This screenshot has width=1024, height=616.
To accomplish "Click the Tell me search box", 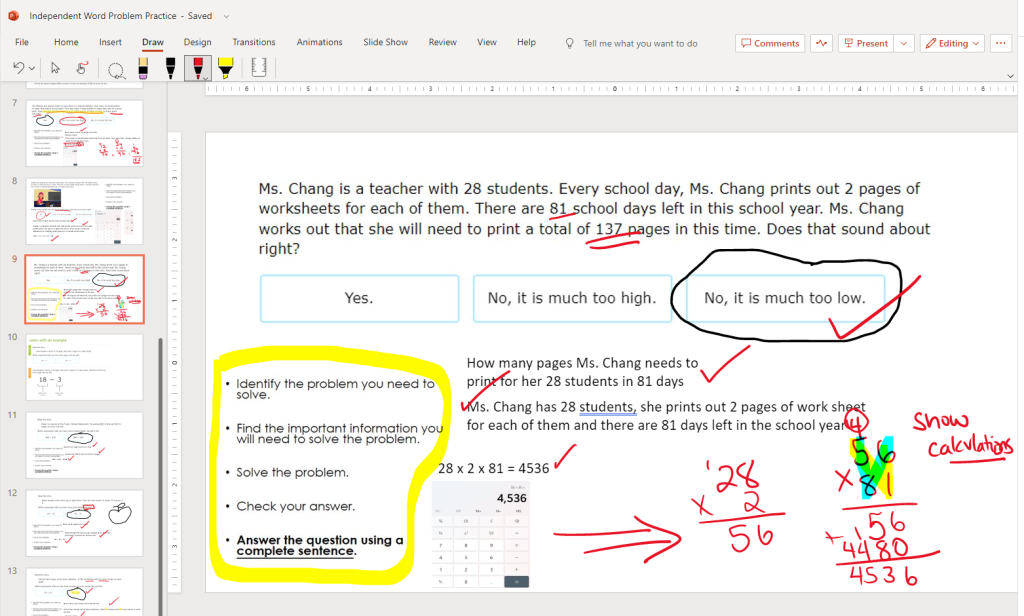I will click(x=640, y=43).
